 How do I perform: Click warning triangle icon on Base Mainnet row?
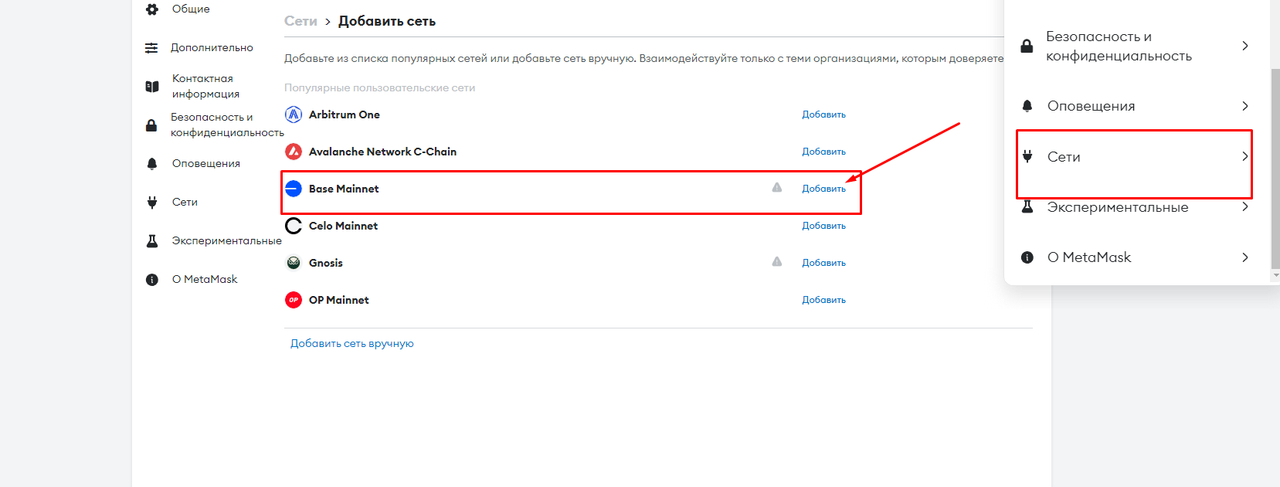pyautogui.click(x=777, y=187)
